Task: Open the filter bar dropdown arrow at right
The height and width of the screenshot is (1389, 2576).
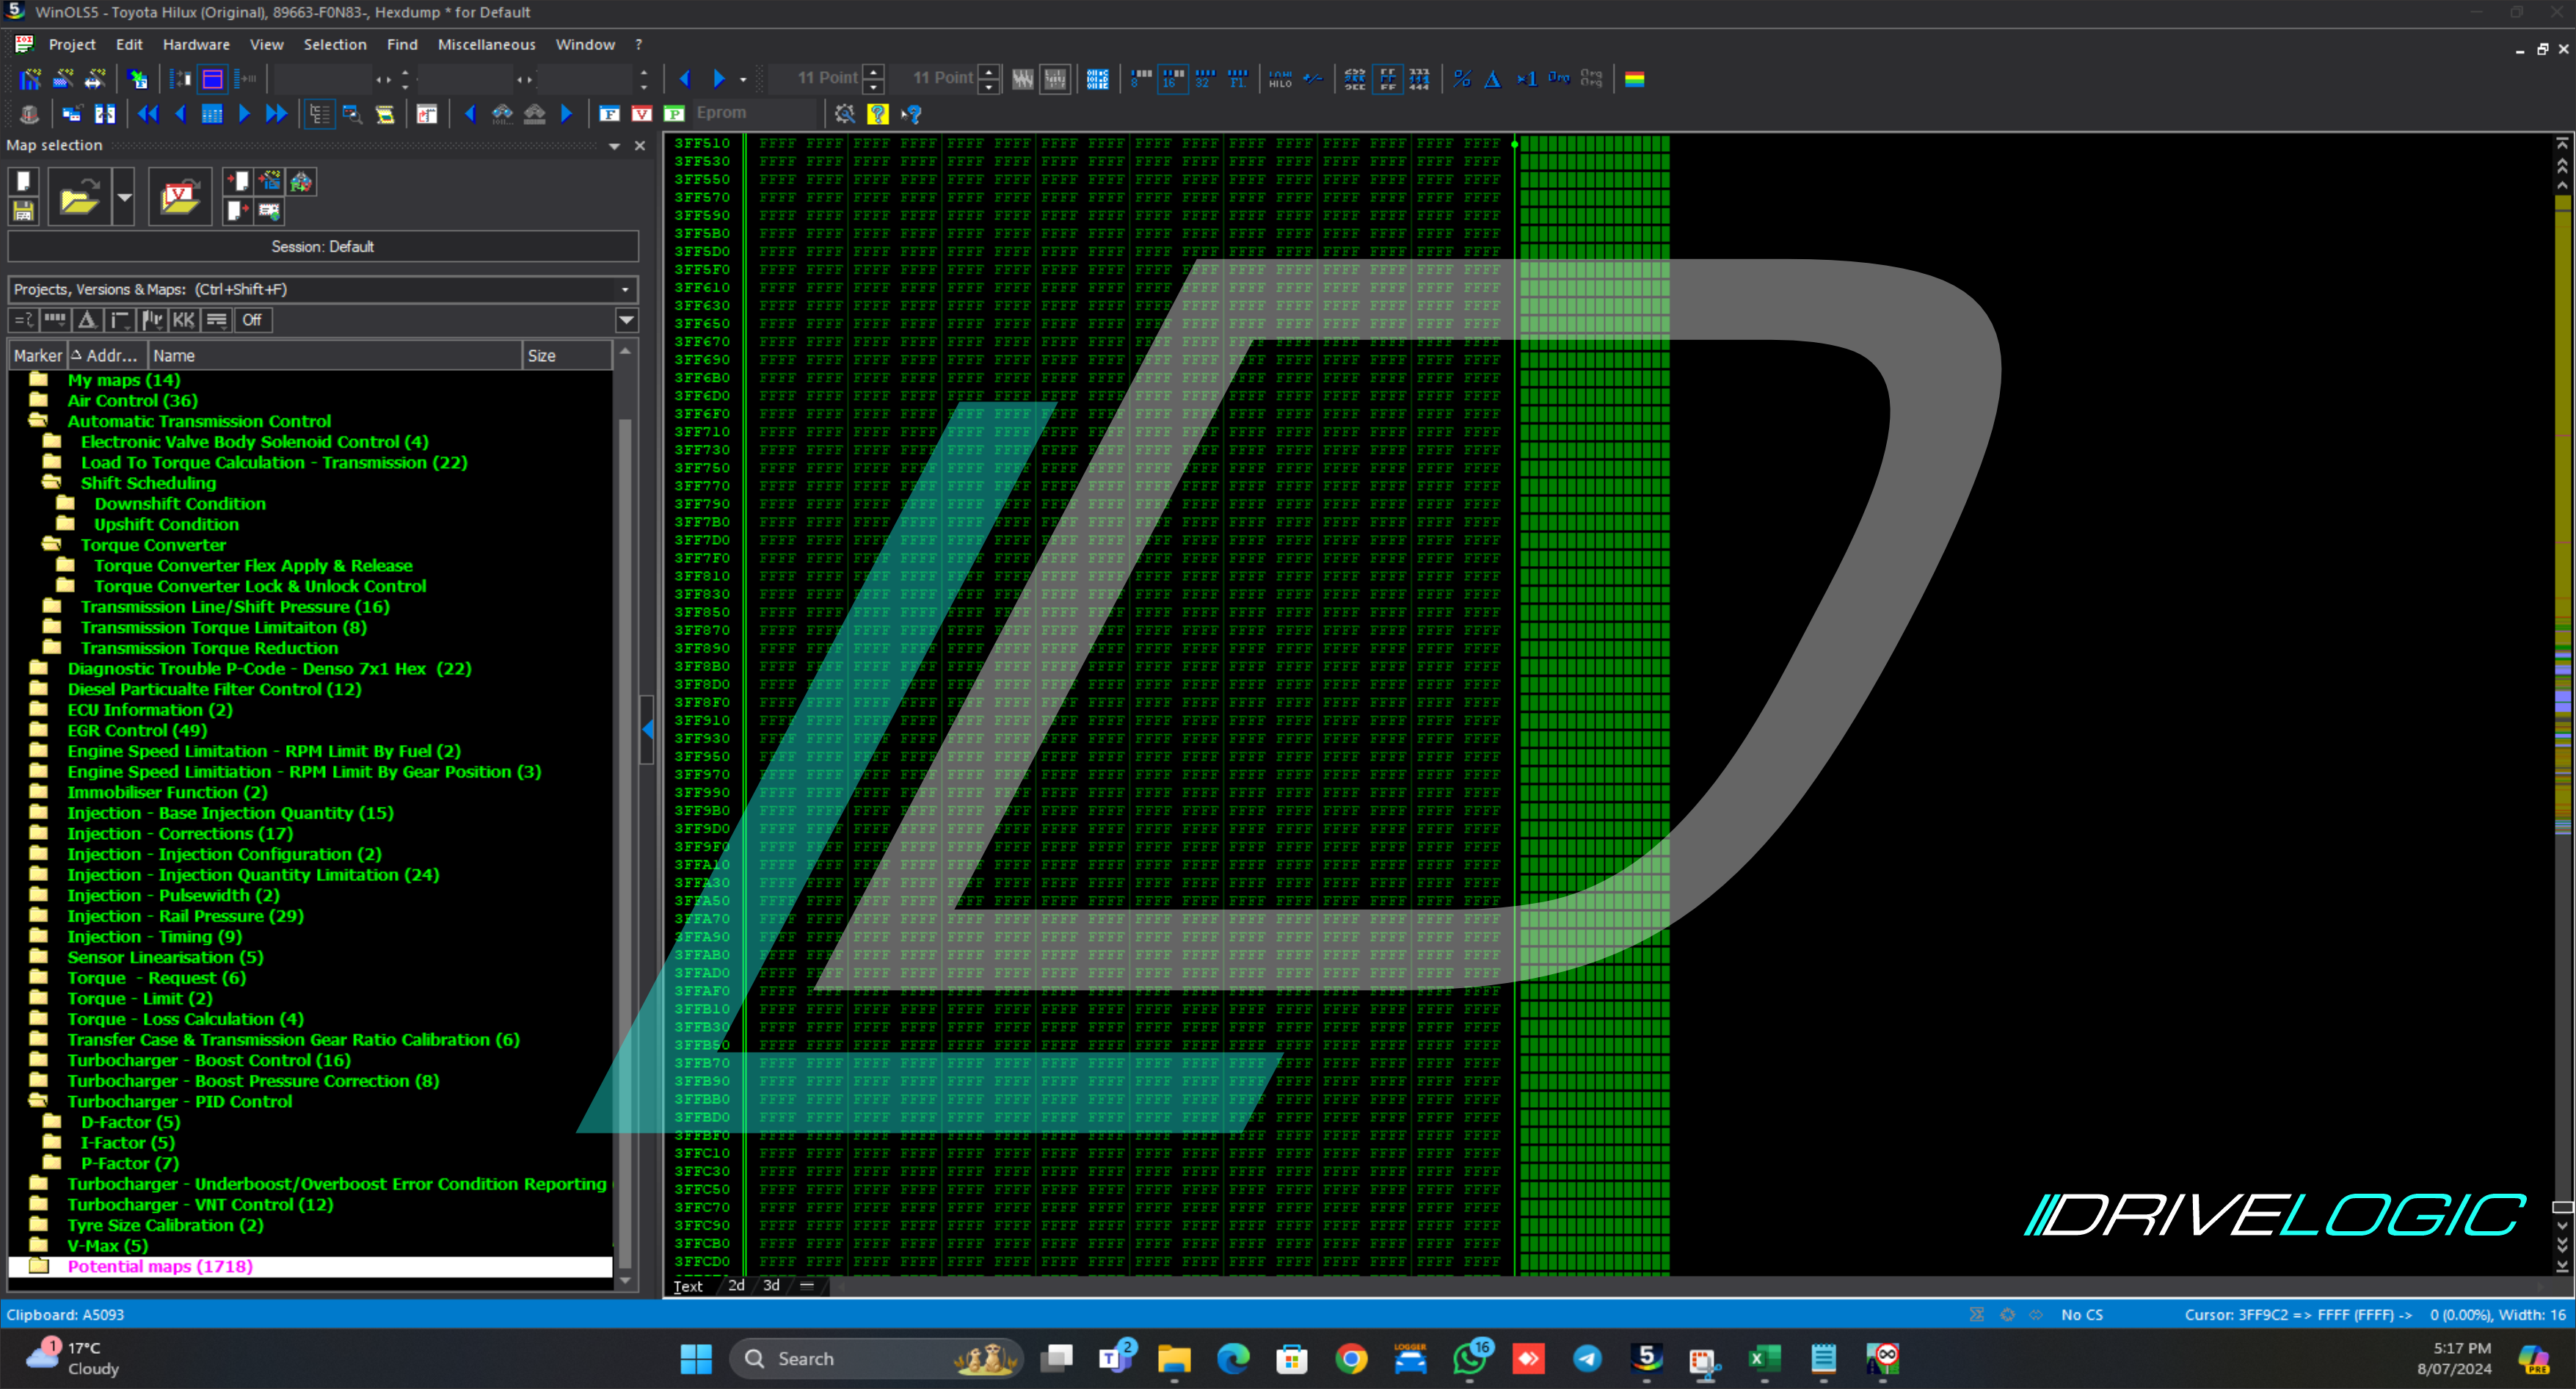Action: click(626, 320)
